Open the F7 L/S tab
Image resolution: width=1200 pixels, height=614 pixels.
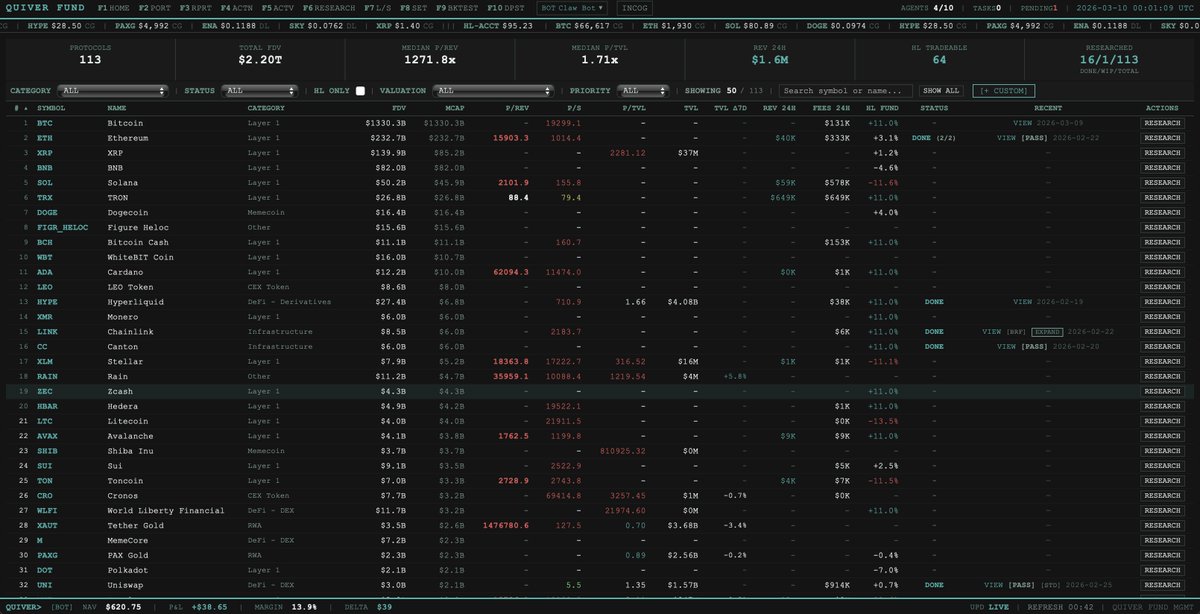[378, 7]
